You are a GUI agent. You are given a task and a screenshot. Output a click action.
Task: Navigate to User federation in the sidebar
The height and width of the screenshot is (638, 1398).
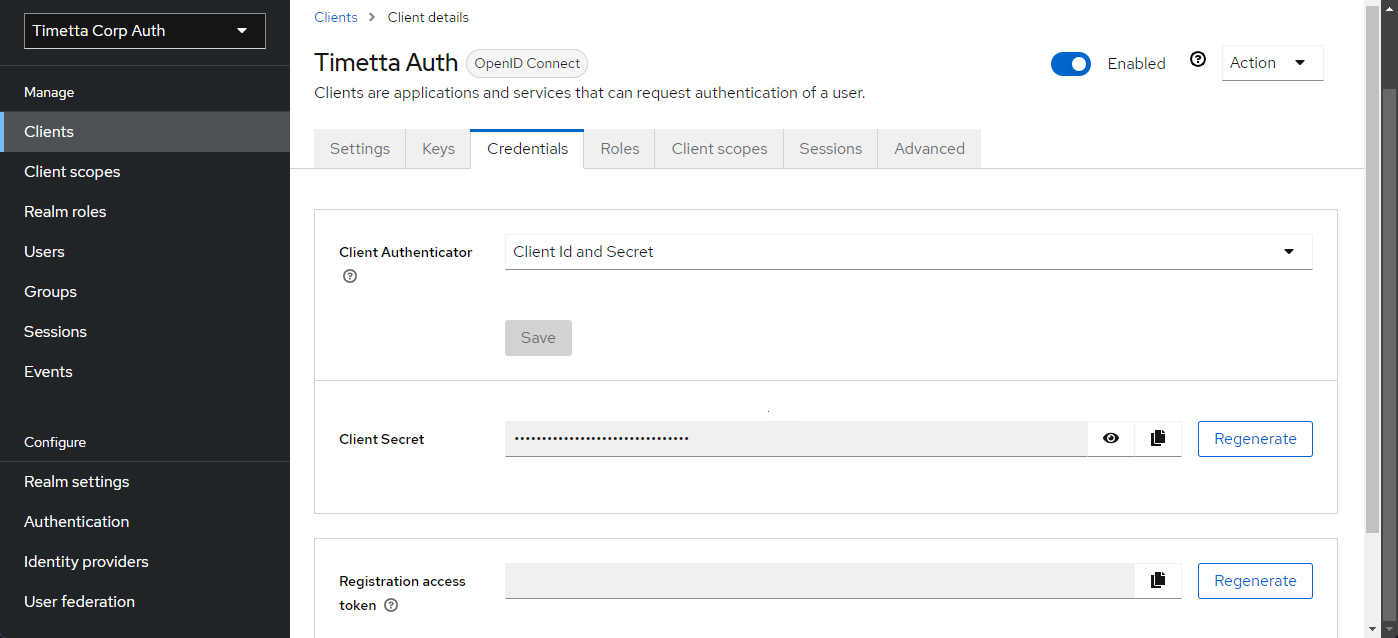click(x=145, y=602)
